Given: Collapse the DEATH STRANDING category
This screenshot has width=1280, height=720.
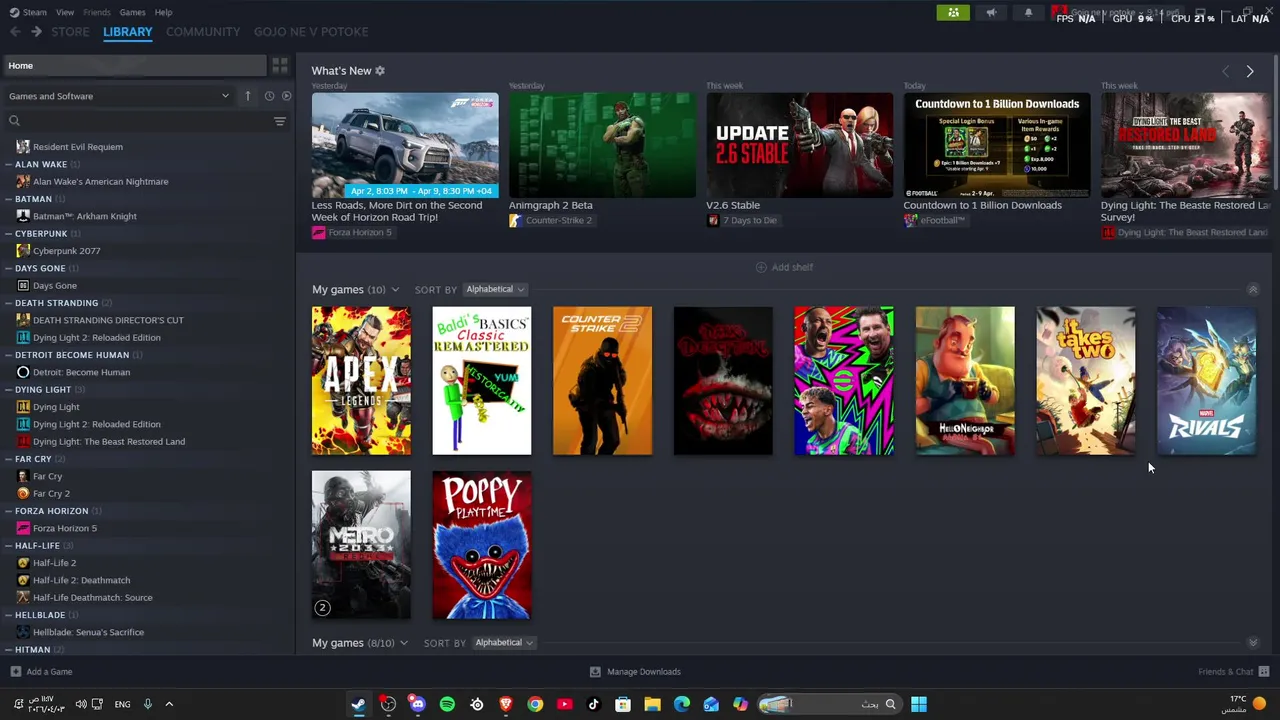Looking at the screenshot, I should pos(8,303).
